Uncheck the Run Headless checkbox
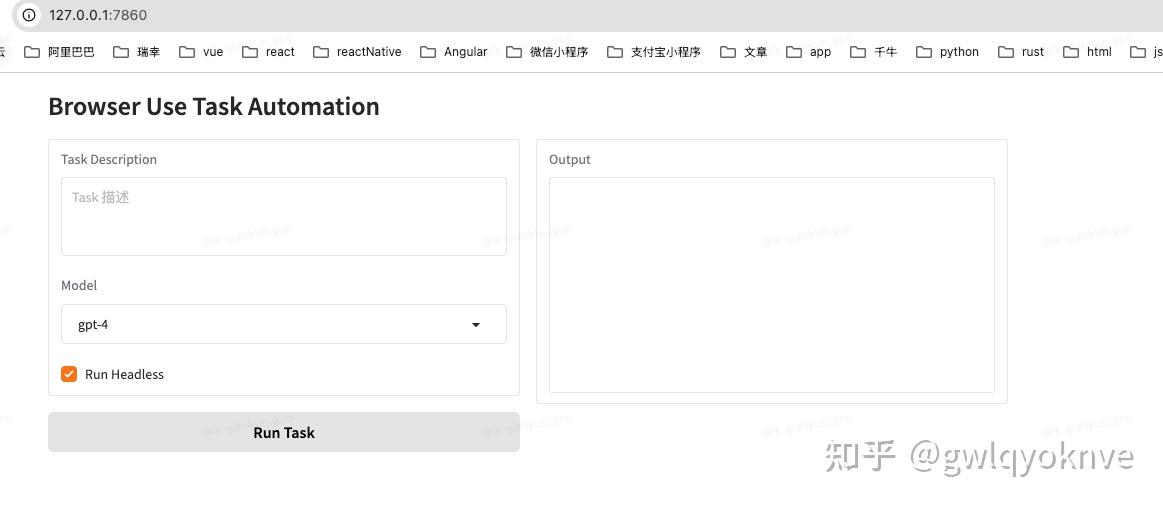Viewport: 1163px width, 508px height. (69, 374)
